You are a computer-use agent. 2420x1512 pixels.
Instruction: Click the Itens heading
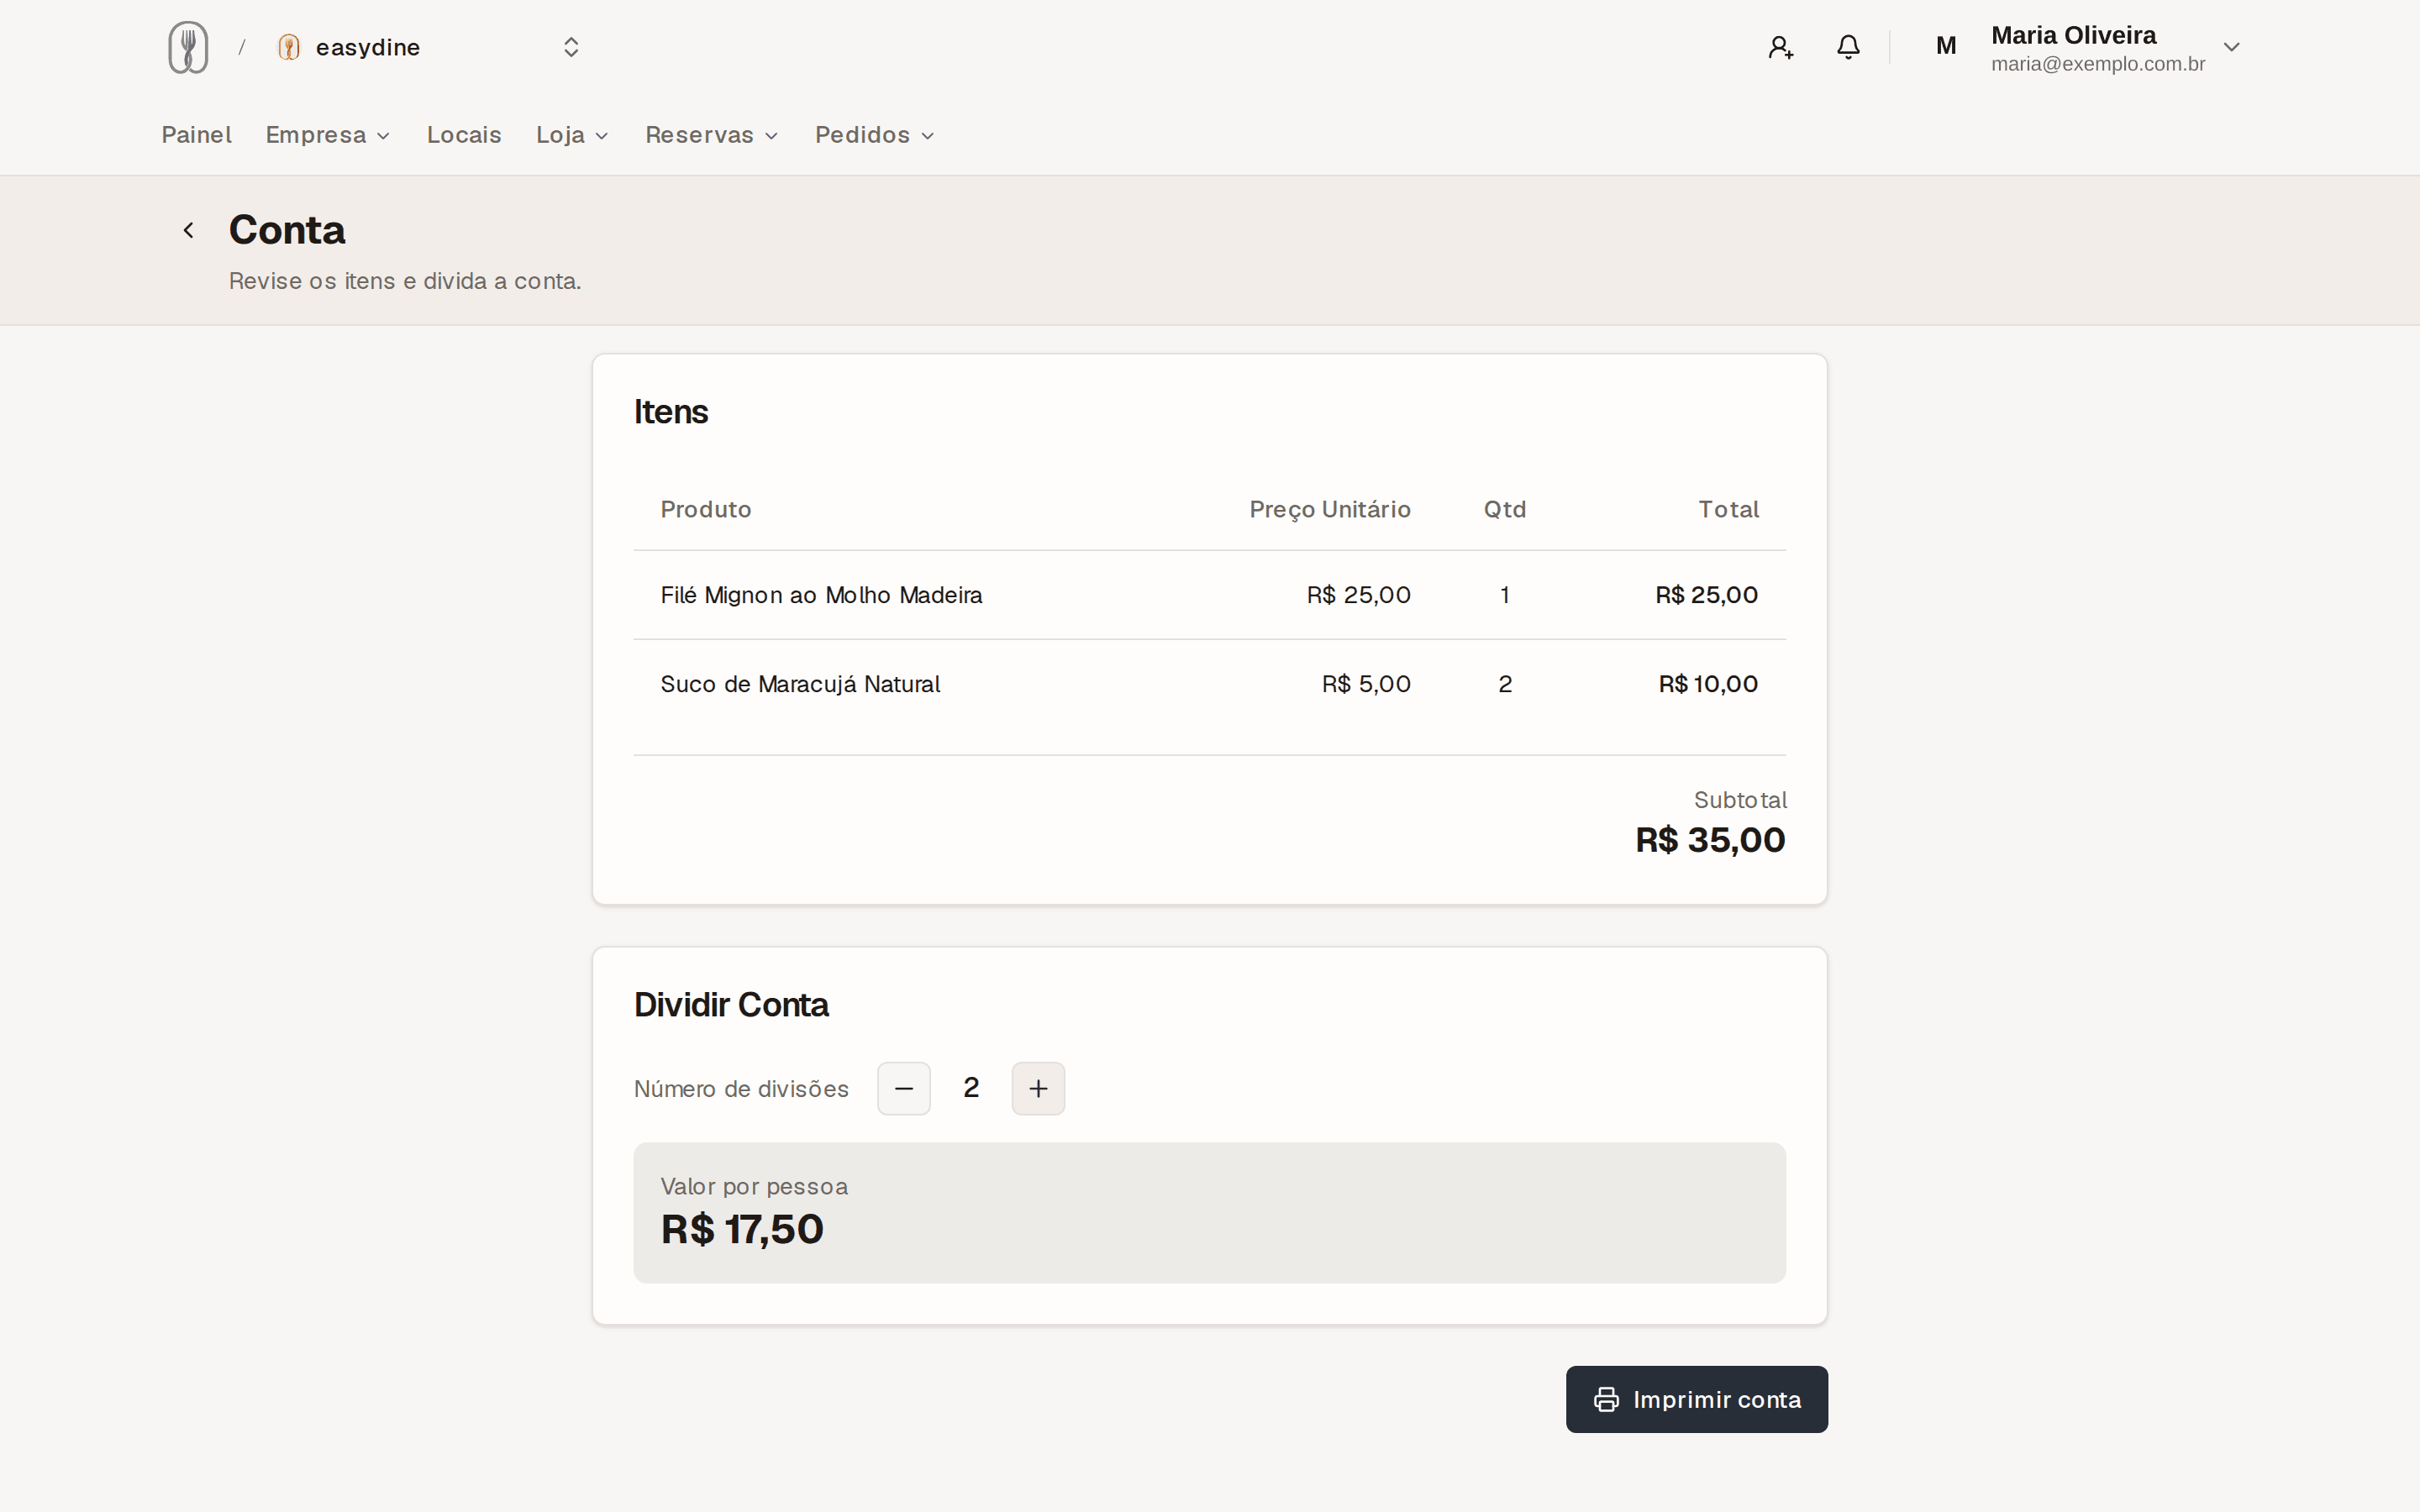[670, 412]
